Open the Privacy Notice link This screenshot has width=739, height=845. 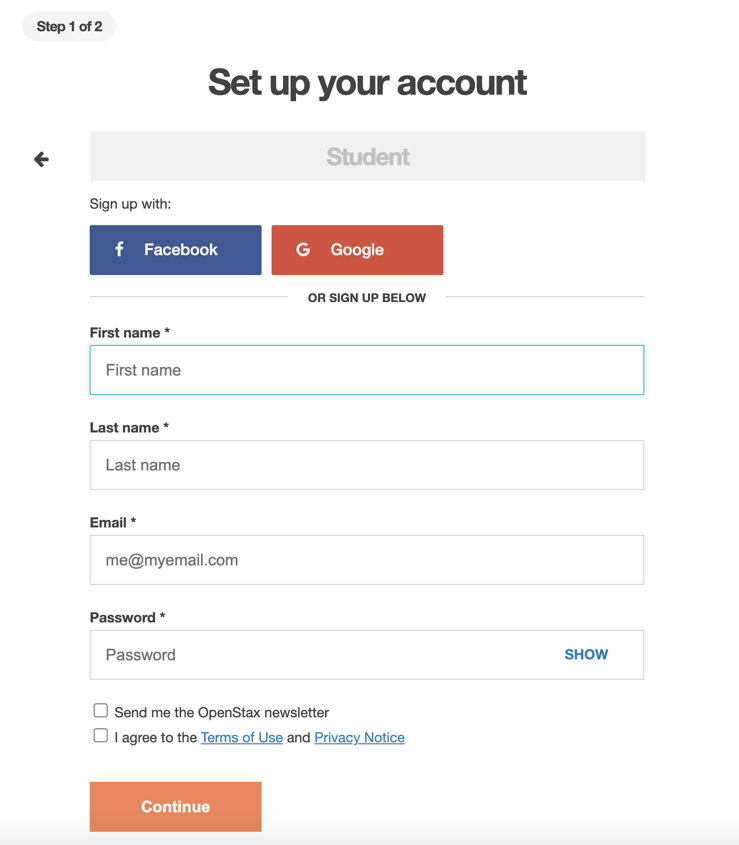tap(359, 737)
